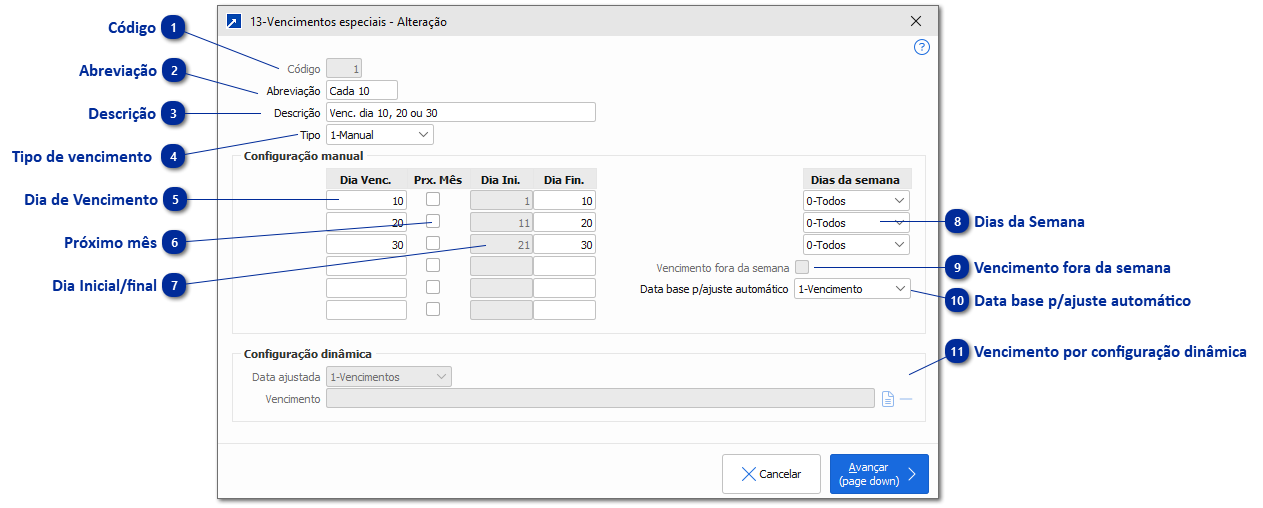The image size is (1263, 508).
Task: Click the Abreviação field containing Cada 10
Action: point(361,91)
